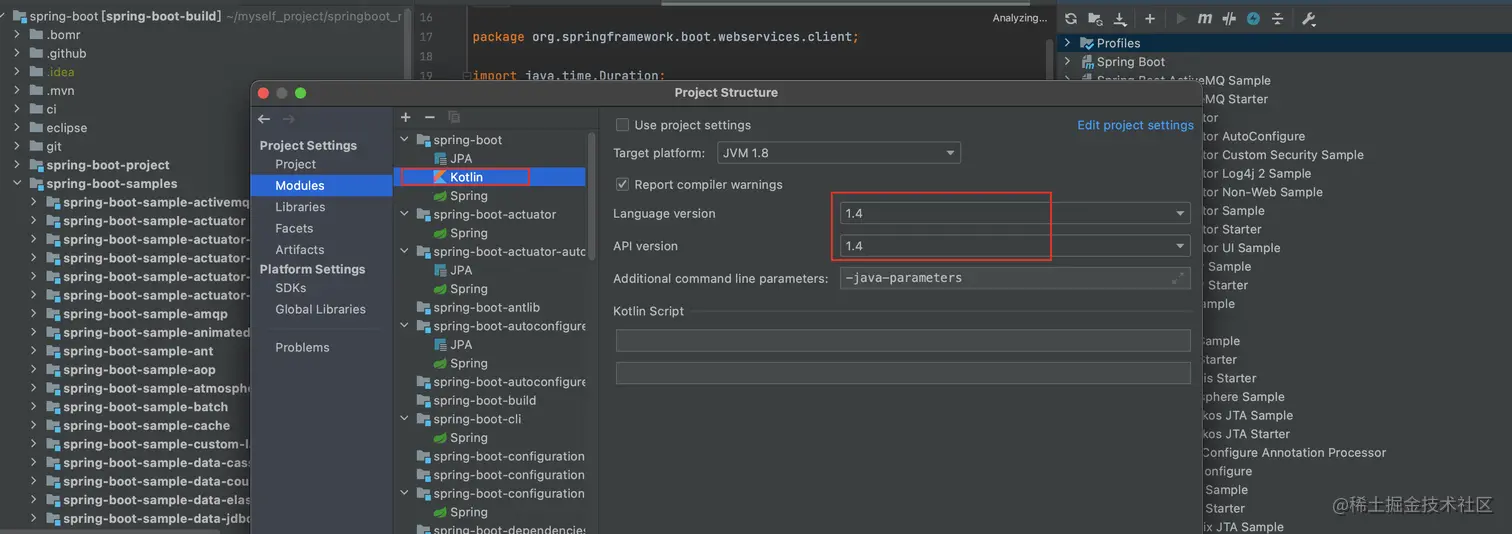Viewport: 1512px width, 534px height.
Task: Expand the Profiles node in Maven panel
Action: [x=1067, y=43]
